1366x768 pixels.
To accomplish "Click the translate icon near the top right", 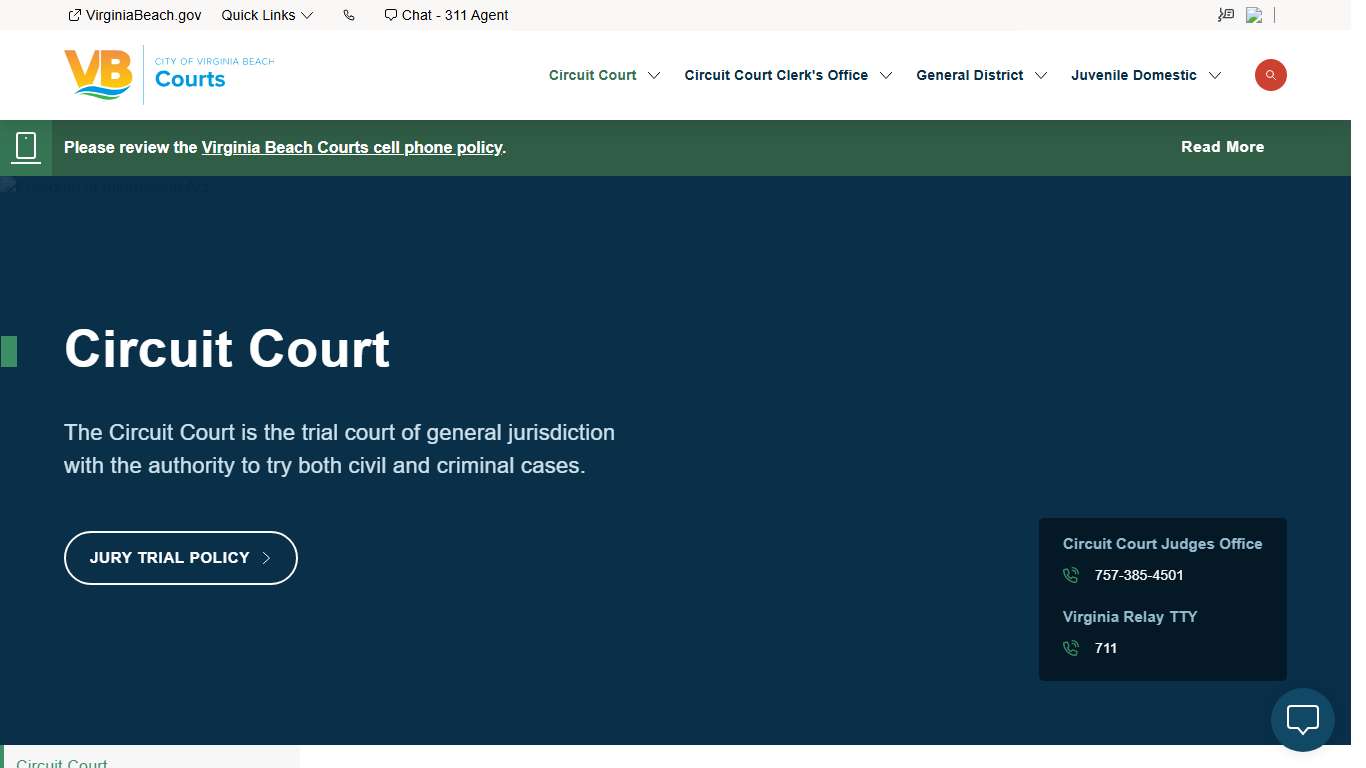I will pyautogui.click(x=1226, y=15).
